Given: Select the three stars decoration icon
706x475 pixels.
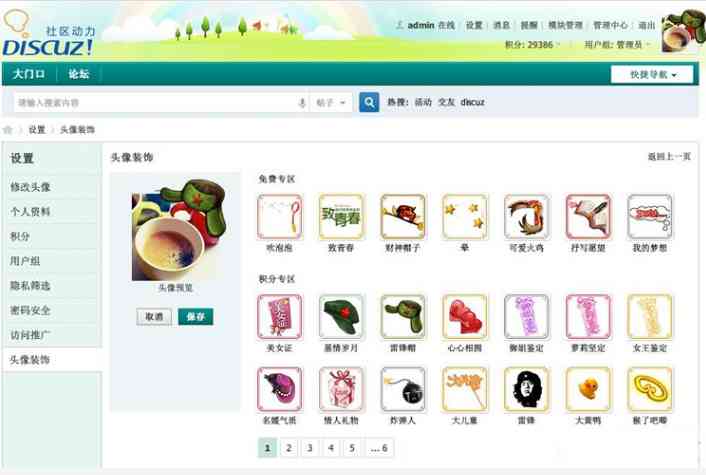Looking at the screenshot, I should 465,217.
